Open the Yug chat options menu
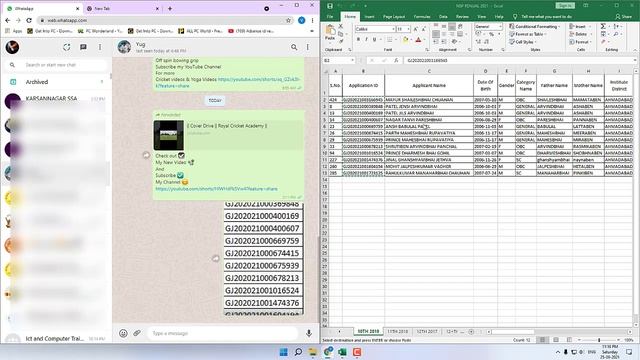This screenshot has height=360, width=640. [308, 47]
